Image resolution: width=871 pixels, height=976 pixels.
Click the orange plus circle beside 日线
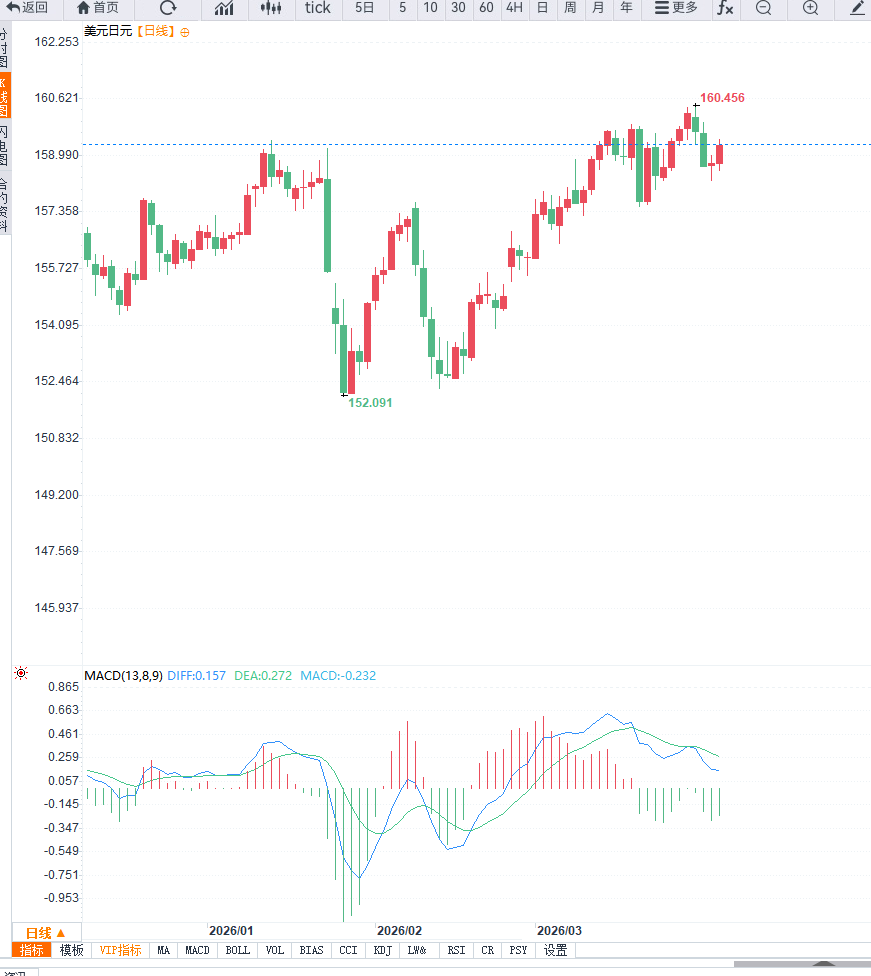pyautogui.click(x=185, y=32)
